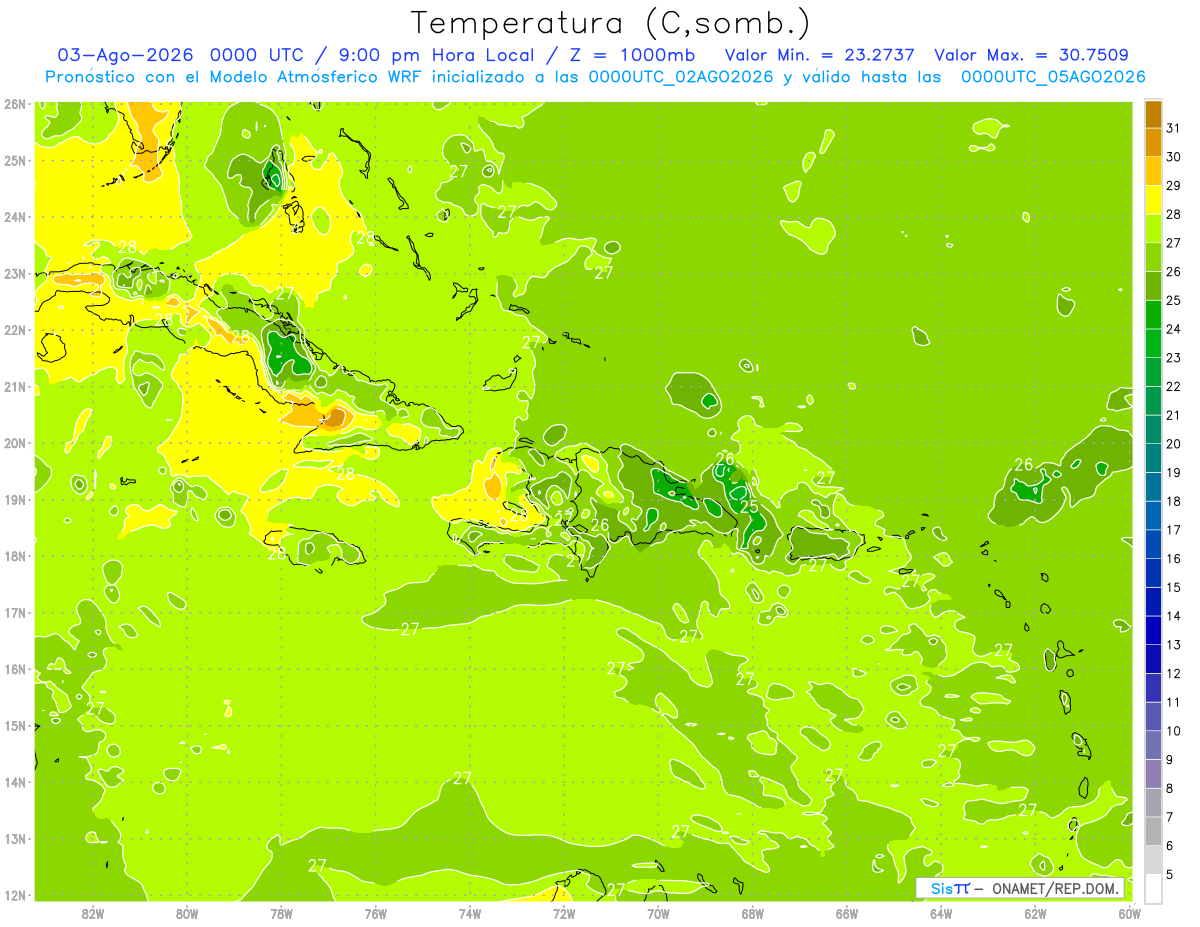The width and height of the screenshot is (1200, 927).
Task: Click the blue "Sisπ" logo text
Action: coord(950,888)
